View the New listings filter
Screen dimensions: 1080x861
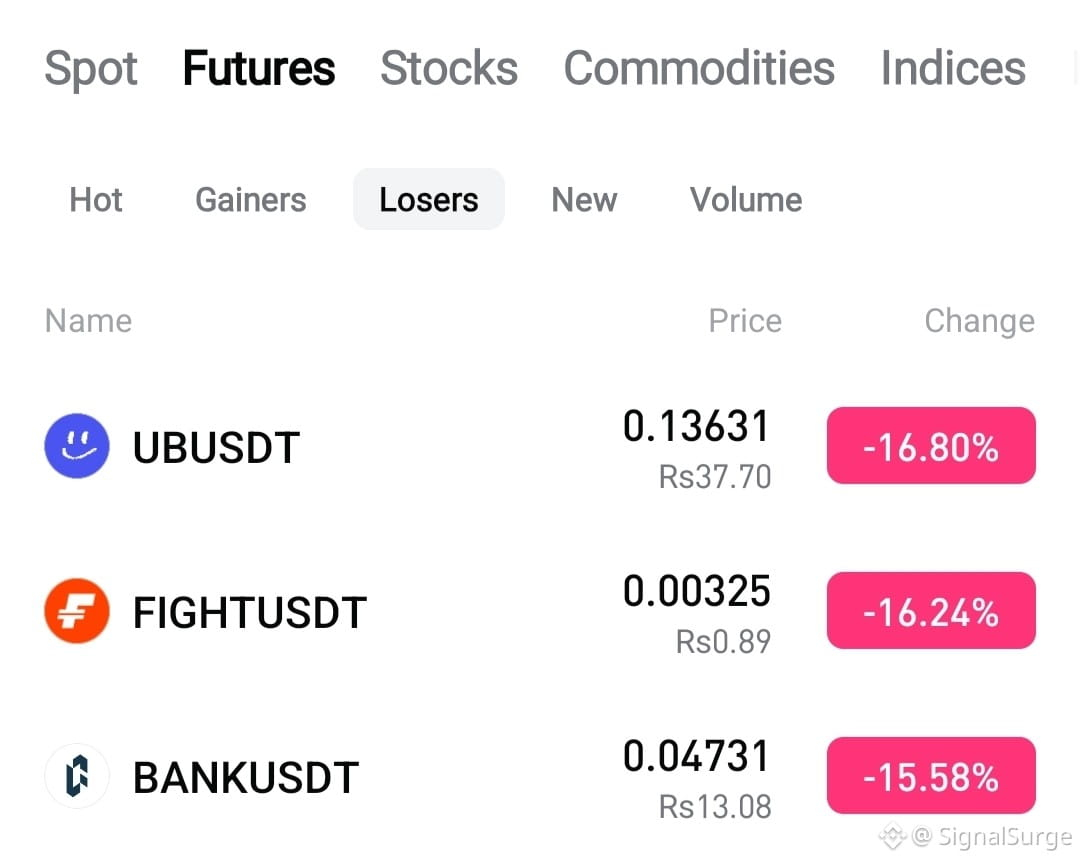point(584,200)
